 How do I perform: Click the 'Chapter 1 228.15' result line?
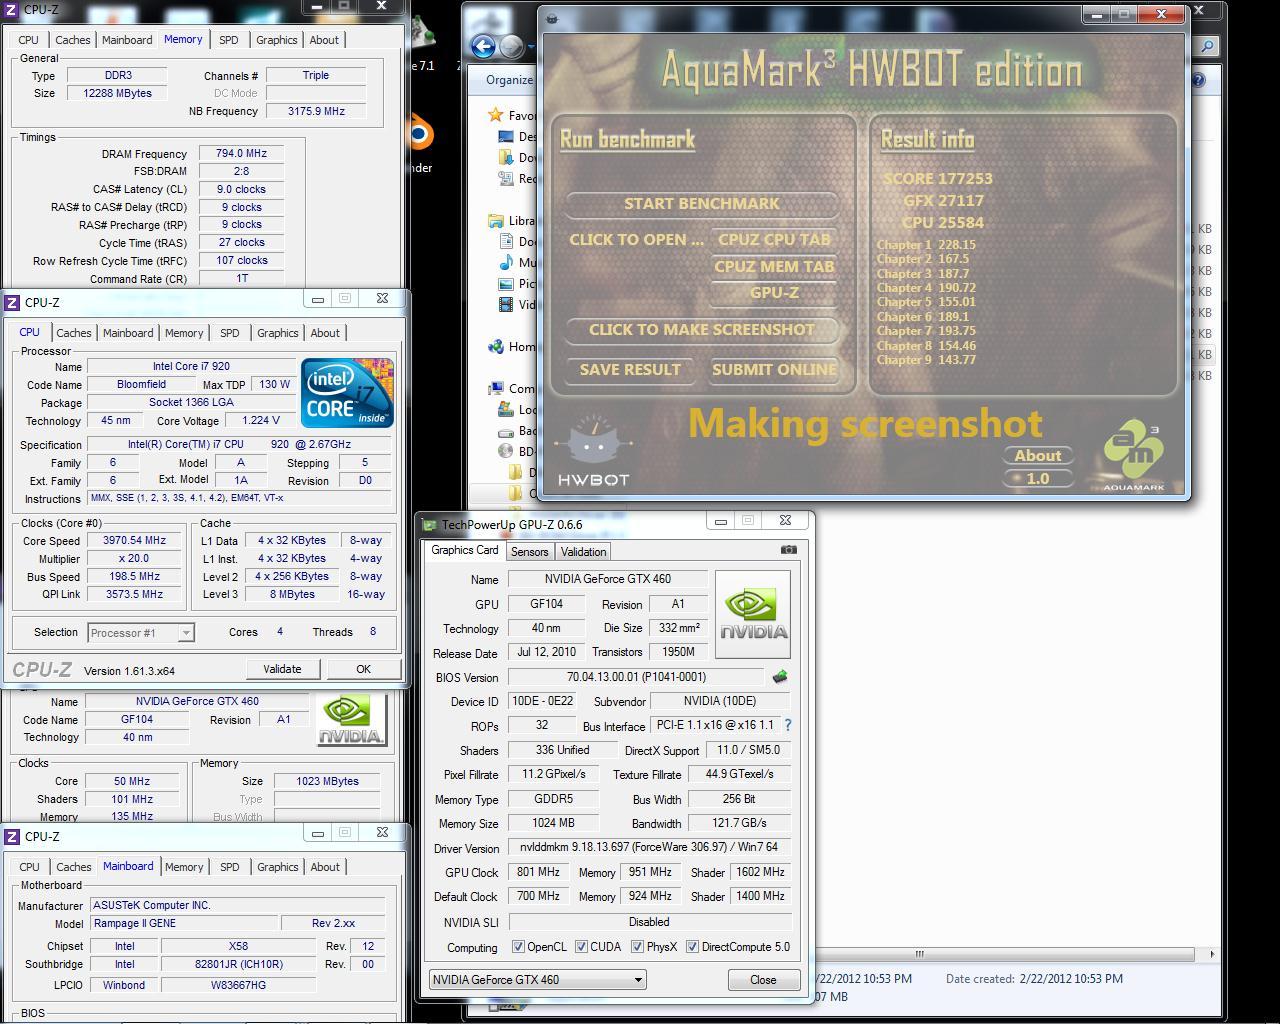click(x=926, y=245)
